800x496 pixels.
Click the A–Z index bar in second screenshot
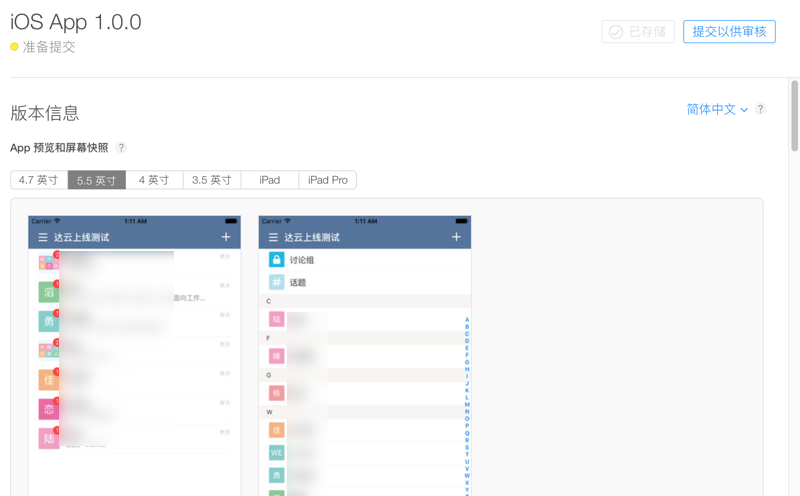467,406
